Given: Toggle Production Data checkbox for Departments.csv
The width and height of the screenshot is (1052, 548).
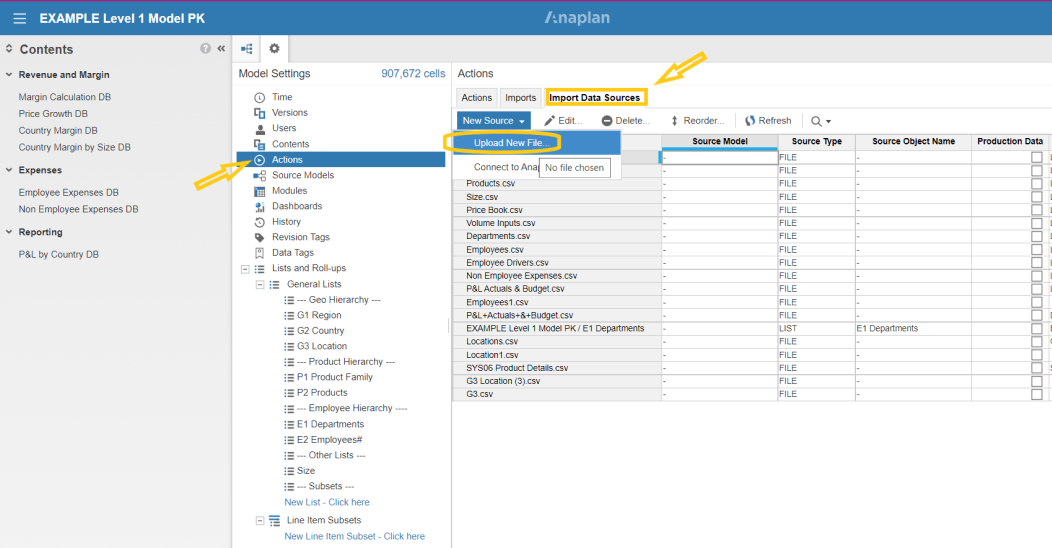Looking at the screenshot, I should click(x=1037, y=236).
